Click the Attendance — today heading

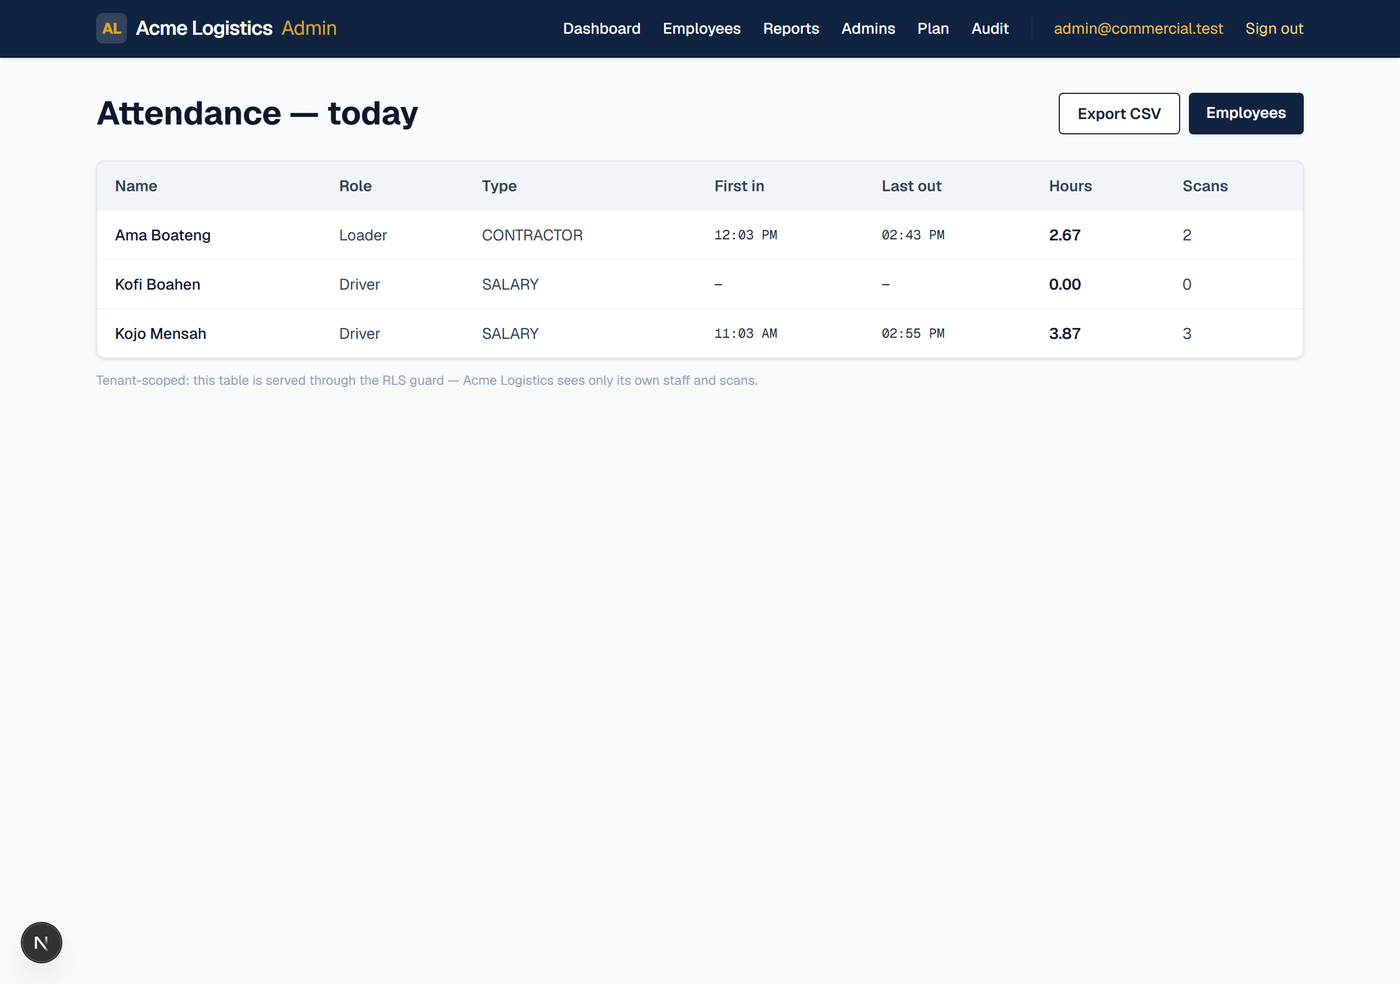pos(257,114)
